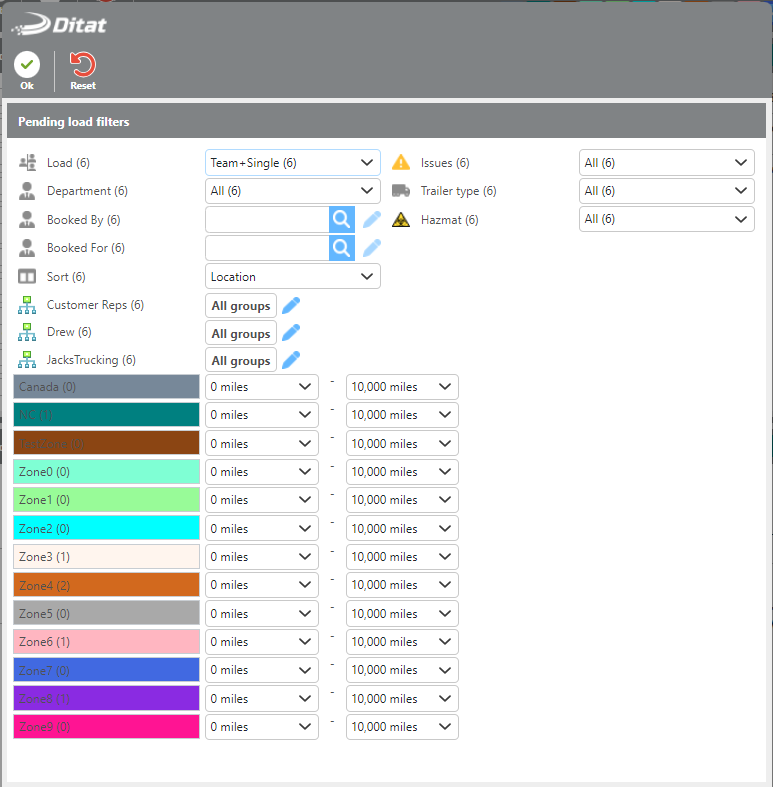Click the pencil edit icon for JacksTrucking
The height and width of the screenshot is (787, 773).
(x=291, y=360)
